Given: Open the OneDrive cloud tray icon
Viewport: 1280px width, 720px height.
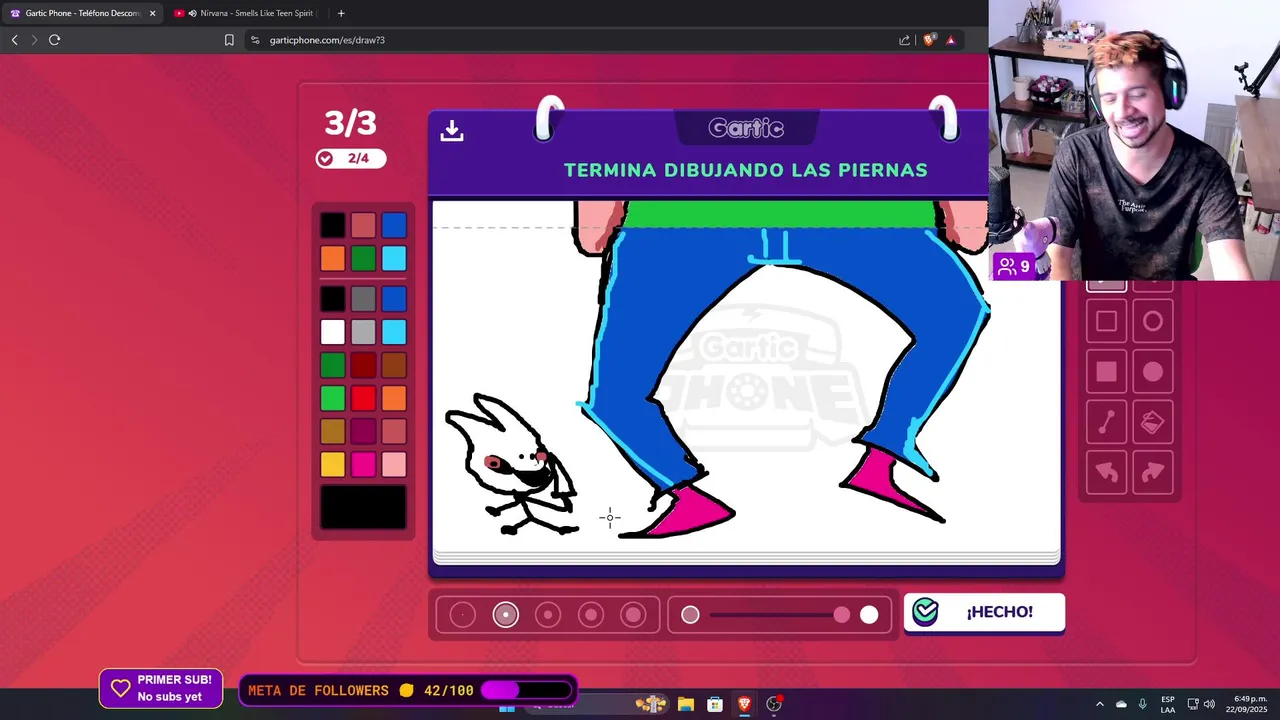Looking at the screenshot, I should (x=1121, y=704).
